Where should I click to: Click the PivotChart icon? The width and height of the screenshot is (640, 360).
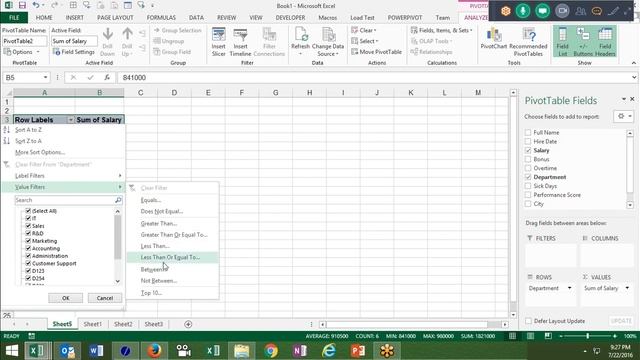click(x=493, y=39)
